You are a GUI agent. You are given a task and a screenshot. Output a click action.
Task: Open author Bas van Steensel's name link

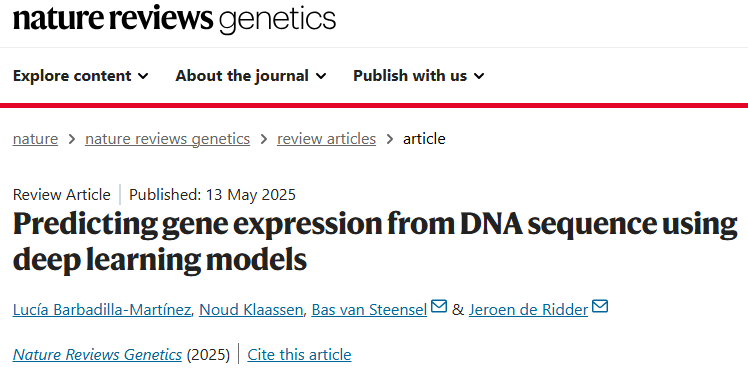369,310
